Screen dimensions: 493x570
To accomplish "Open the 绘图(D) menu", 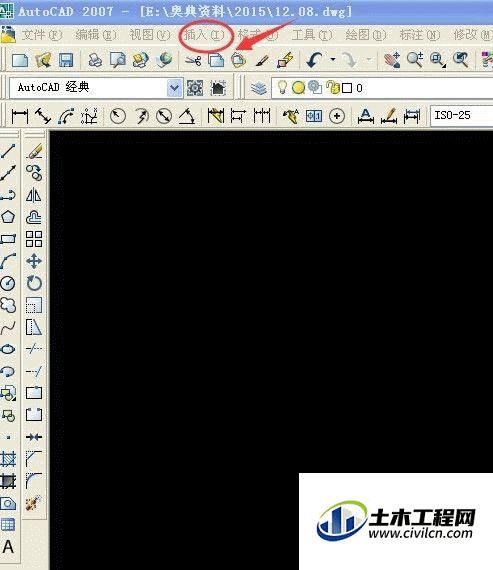I will 366,35.
